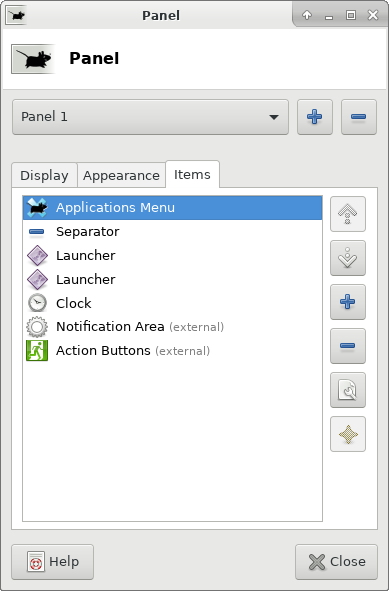
Task: Click the move item up arrow button
Action: (x=348, y=214)
